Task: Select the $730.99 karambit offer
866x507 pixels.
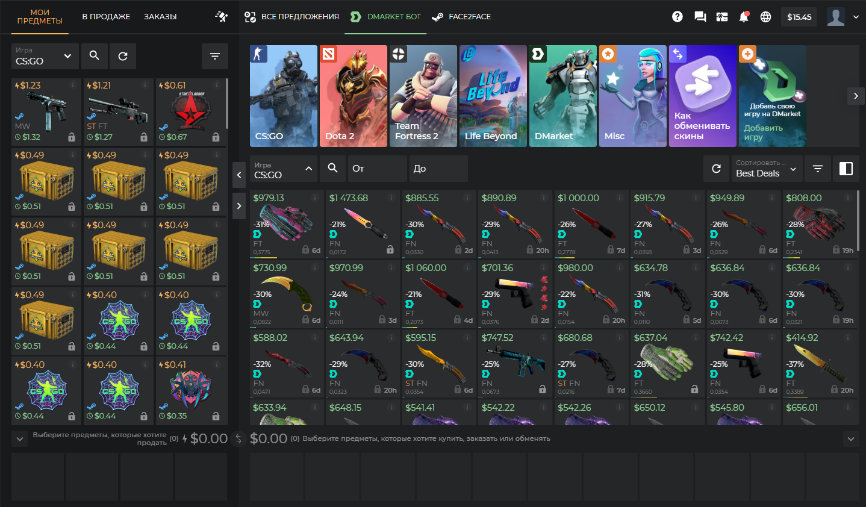Action: 286,293
